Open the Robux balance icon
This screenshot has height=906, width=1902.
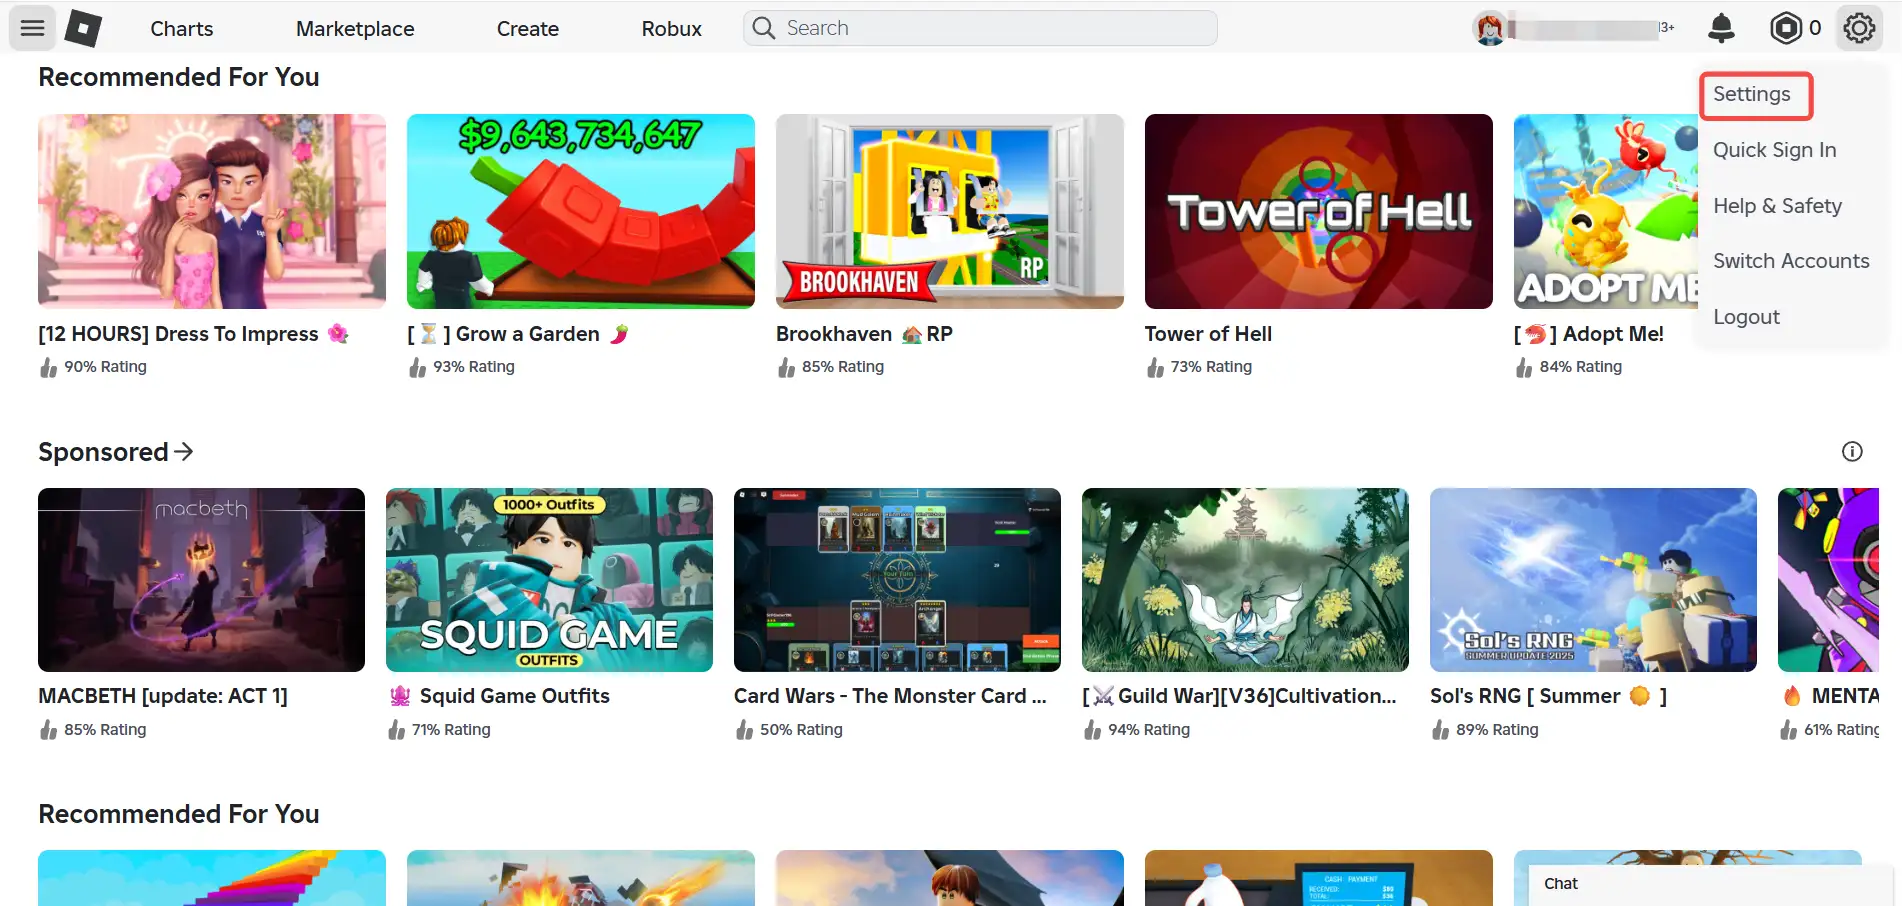pos(1786,28)
